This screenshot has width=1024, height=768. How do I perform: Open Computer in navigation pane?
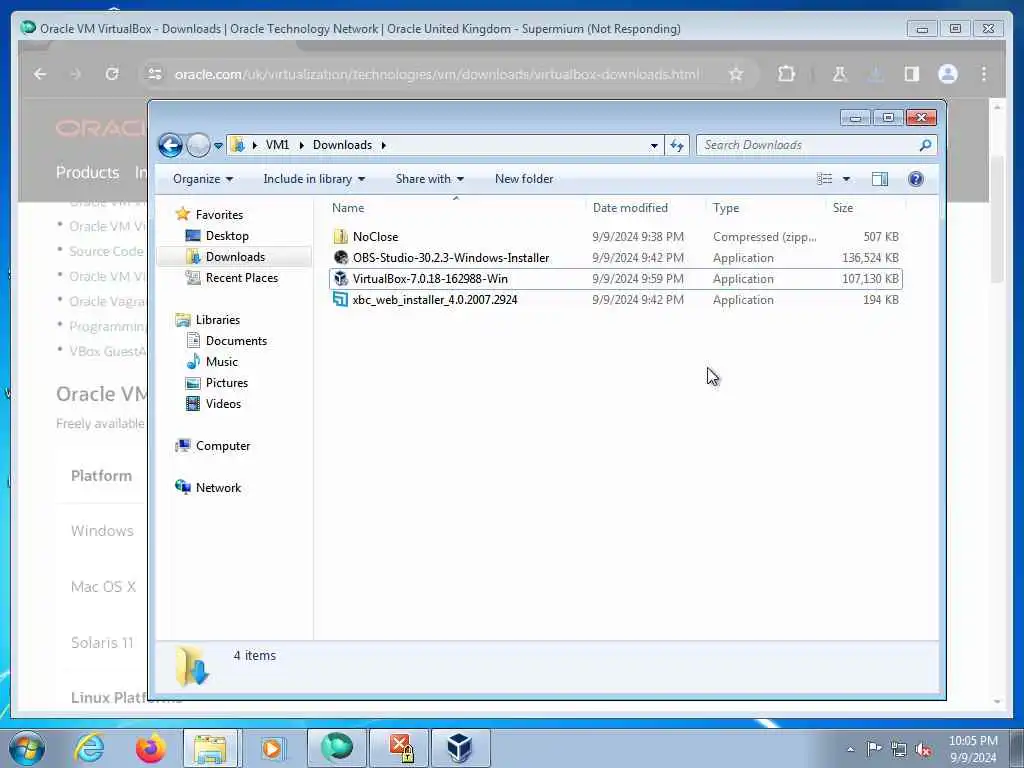click(x=223, y=446)
